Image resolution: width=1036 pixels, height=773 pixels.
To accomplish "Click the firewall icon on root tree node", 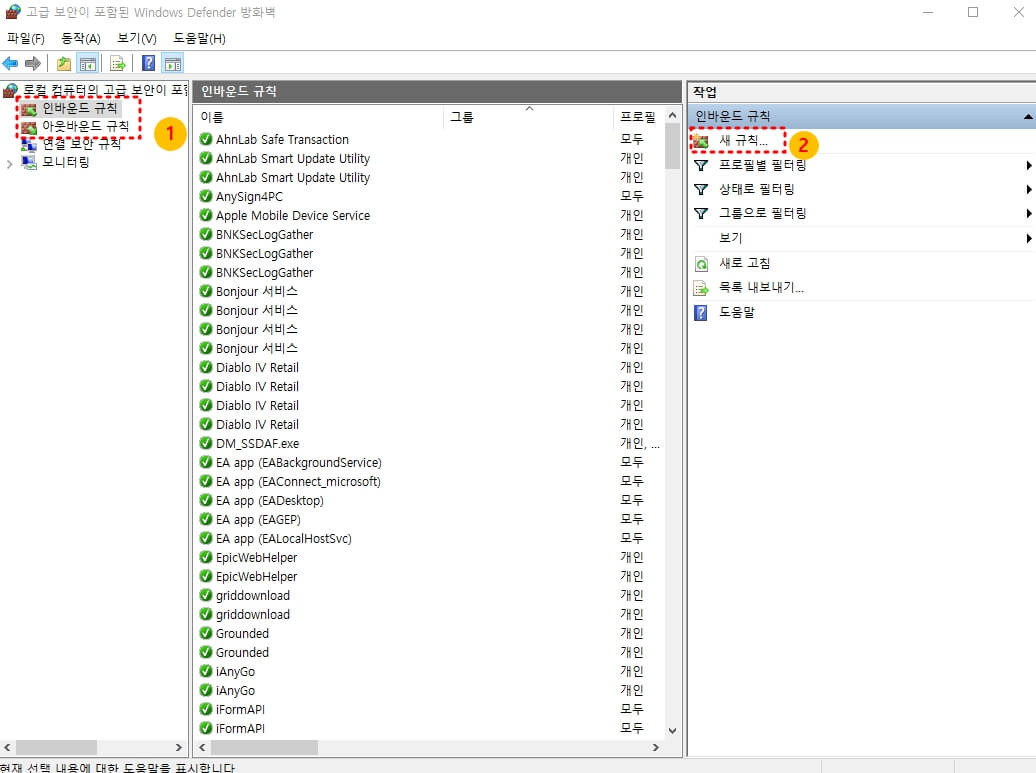I will coord(11,90).
